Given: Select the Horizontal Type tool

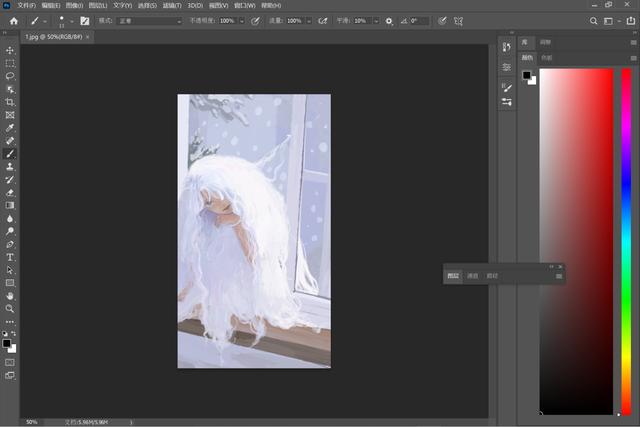Looking at the screenshot, I should pos(10,257).
